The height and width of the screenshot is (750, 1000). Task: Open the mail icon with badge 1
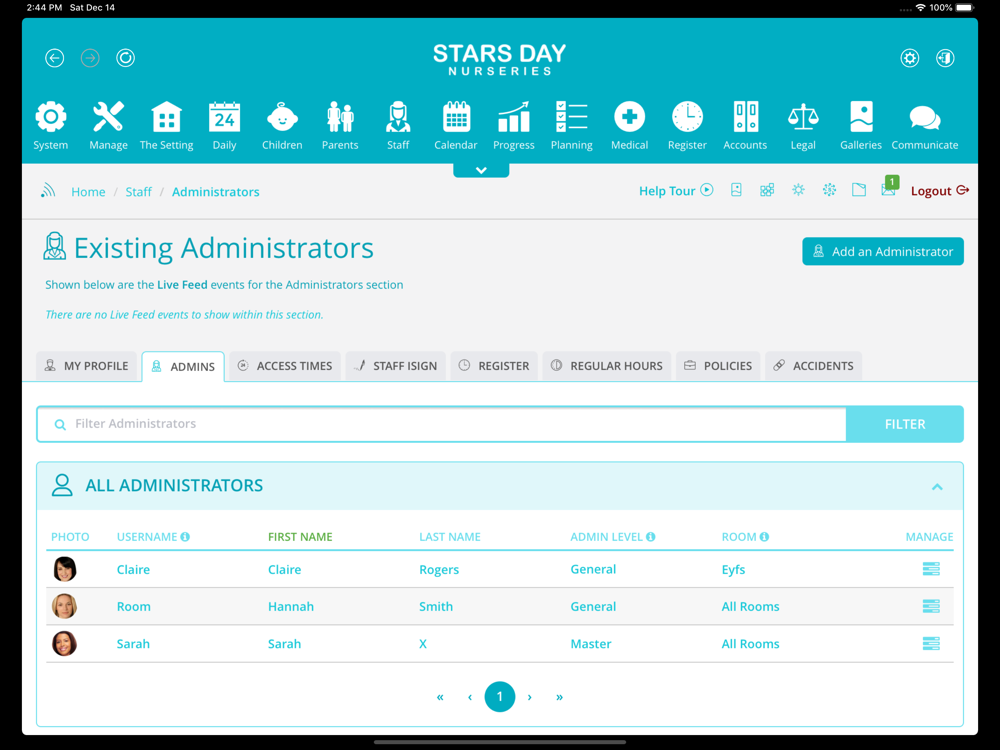890,187
